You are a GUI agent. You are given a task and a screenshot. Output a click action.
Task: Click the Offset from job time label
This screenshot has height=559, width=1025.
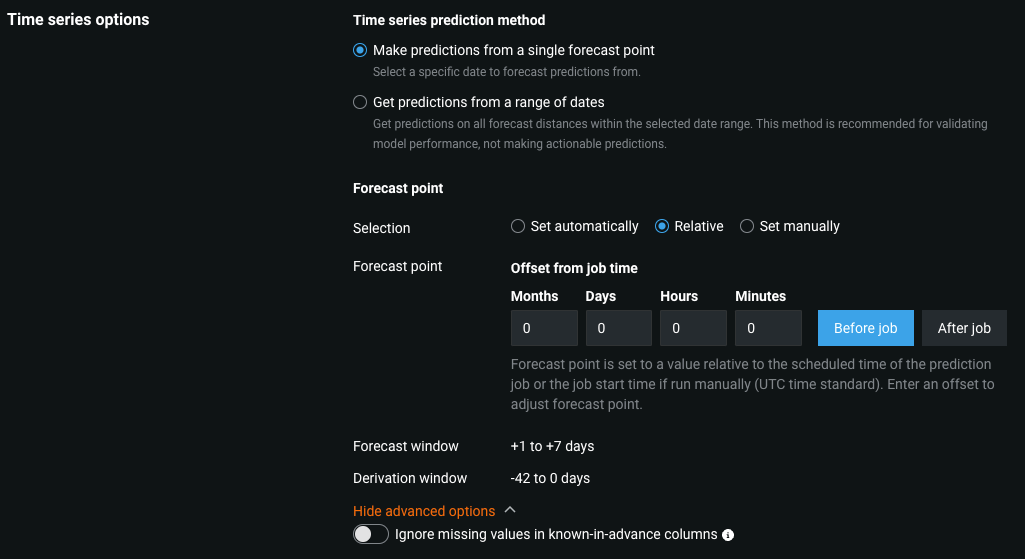[574, 268]
